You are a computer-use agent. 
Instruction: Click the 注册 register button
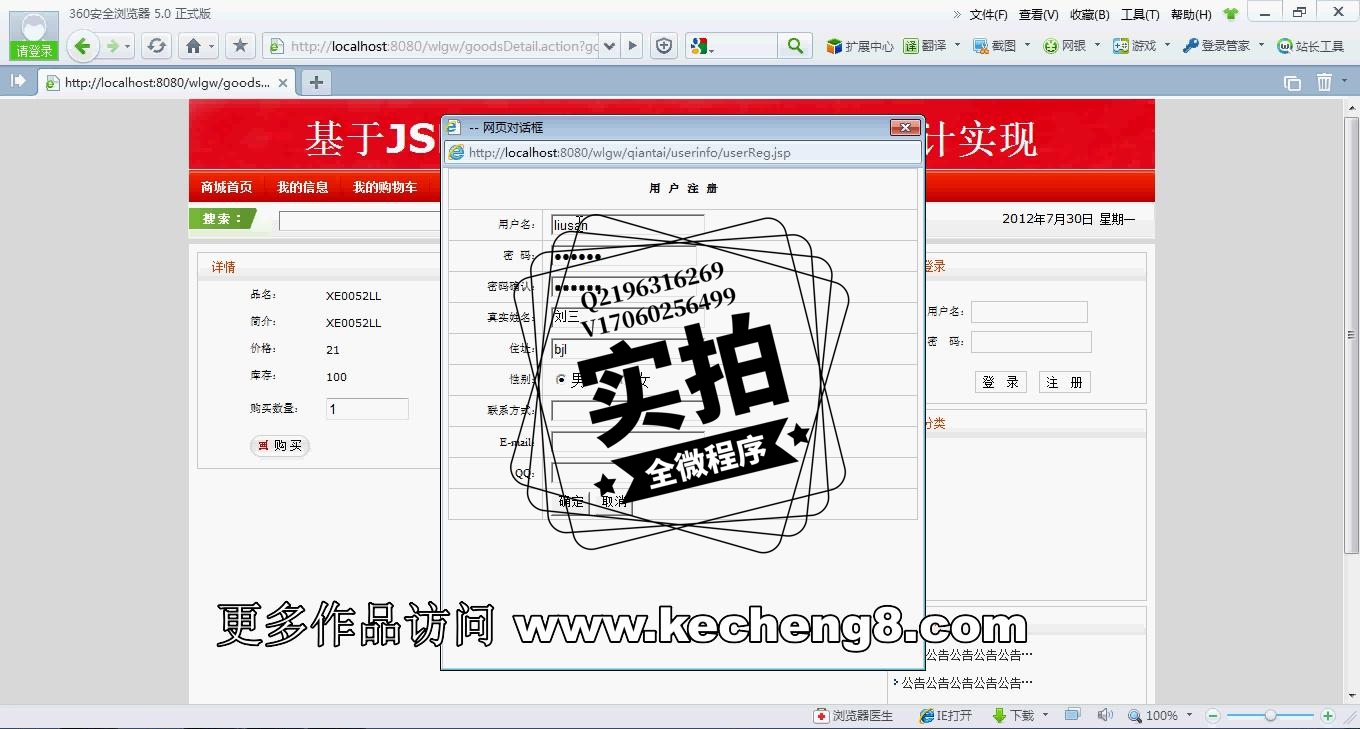click(1064, 382)
